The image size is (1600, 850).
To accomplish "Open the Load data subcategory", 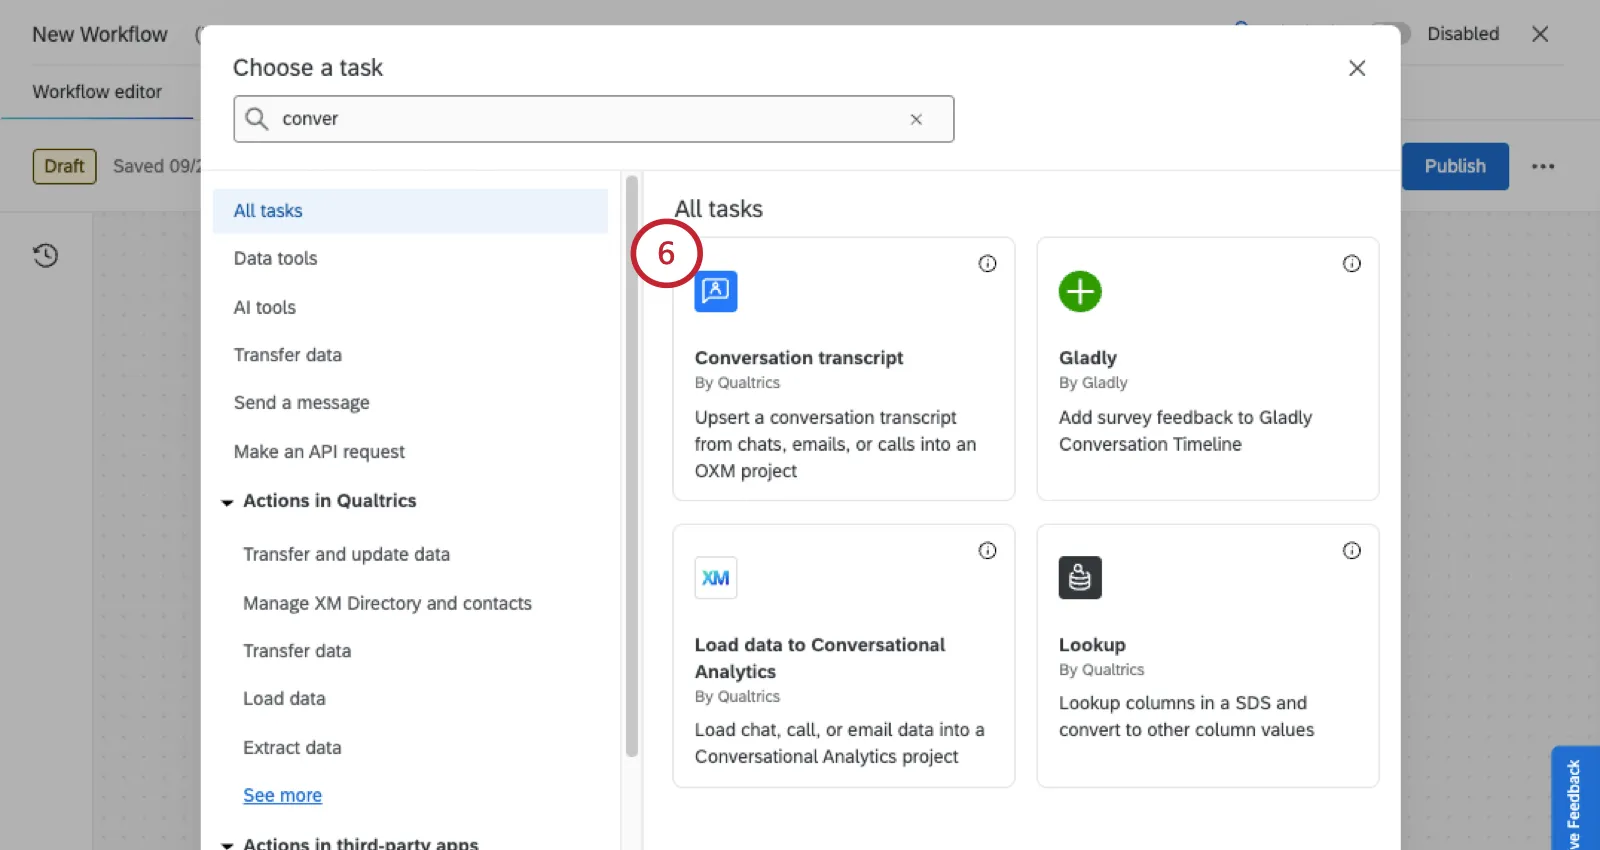I will [284, 699].
